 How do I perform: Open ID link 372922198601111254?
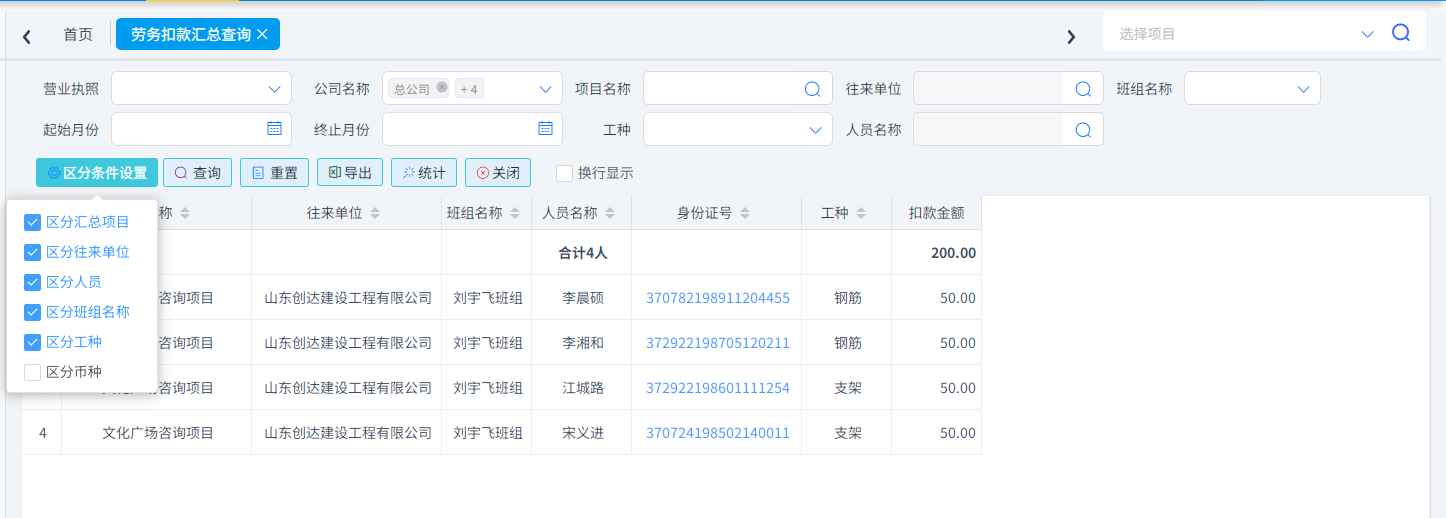click(718, 388)
